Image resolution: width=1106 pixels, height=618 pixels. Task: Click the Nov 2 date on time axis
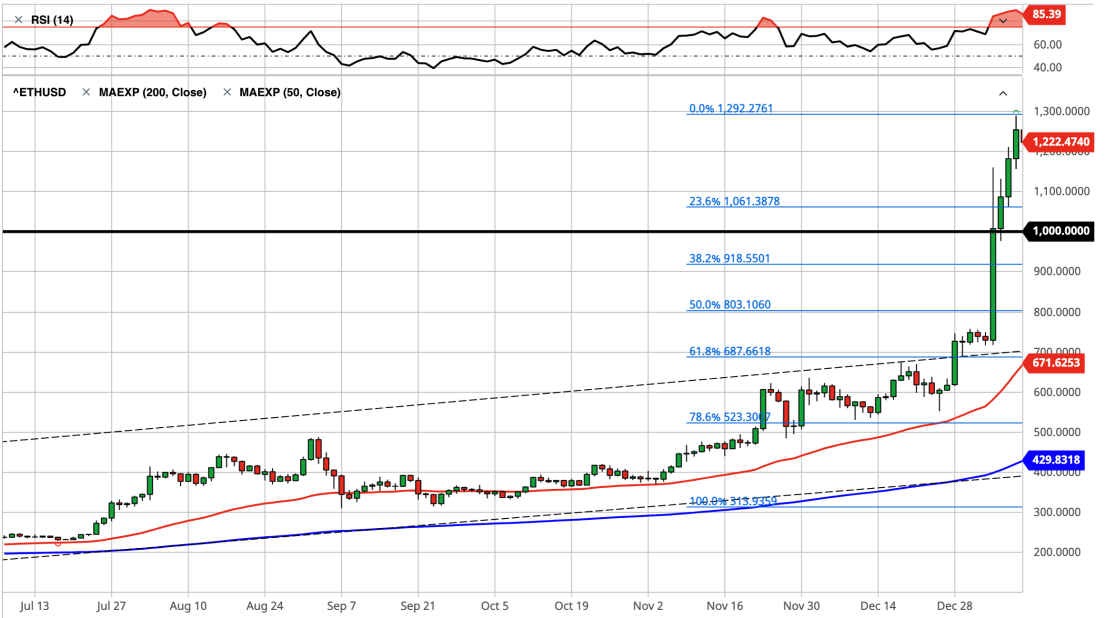pyautogui.click(x=648, y=606)
